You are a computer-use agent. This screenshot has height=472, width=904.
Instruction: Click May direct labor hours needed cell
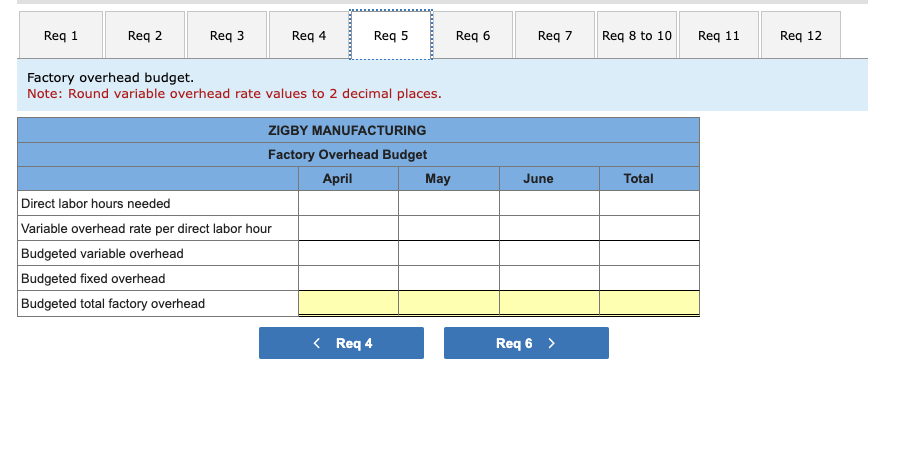pyautogui.click(x=449, y=203)
